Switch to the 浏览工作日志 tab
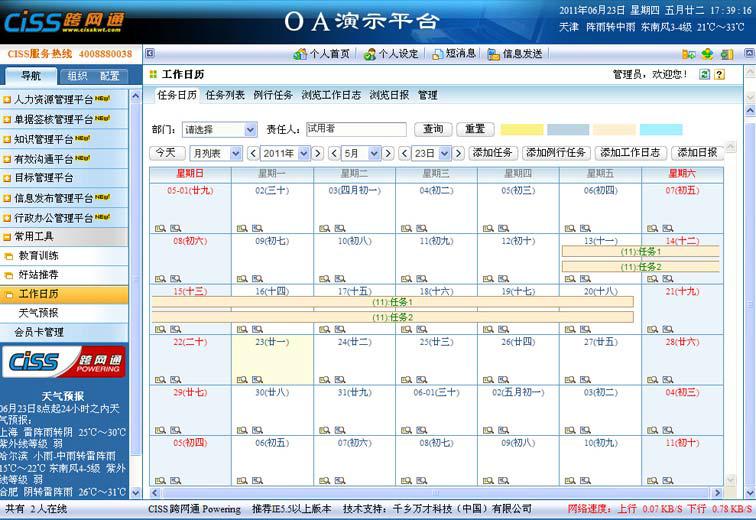 pos(331,95)
